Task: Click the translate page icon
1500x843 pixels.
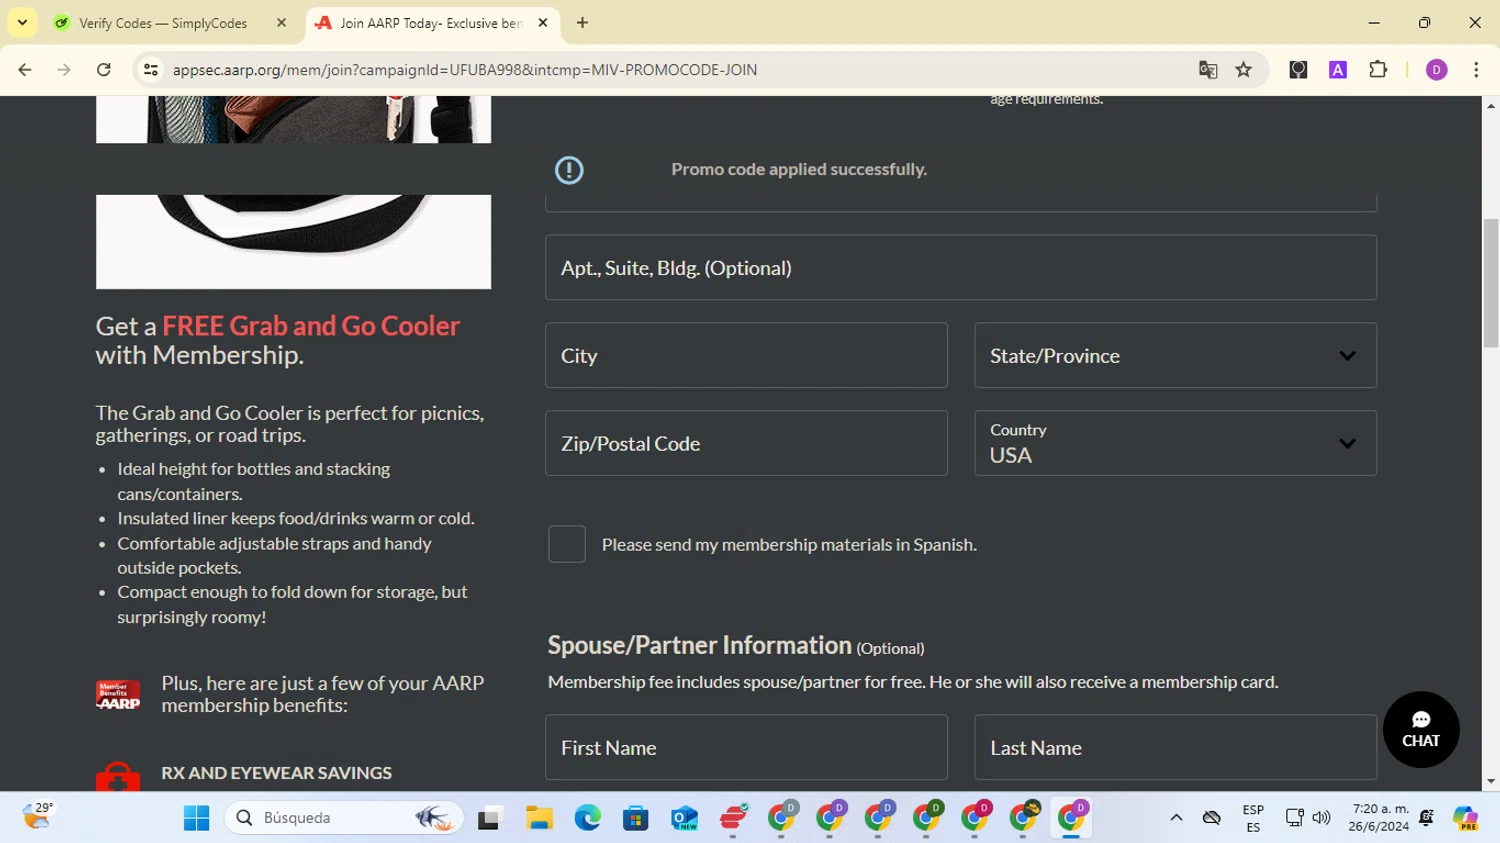Action: (x=1208, y=70)
